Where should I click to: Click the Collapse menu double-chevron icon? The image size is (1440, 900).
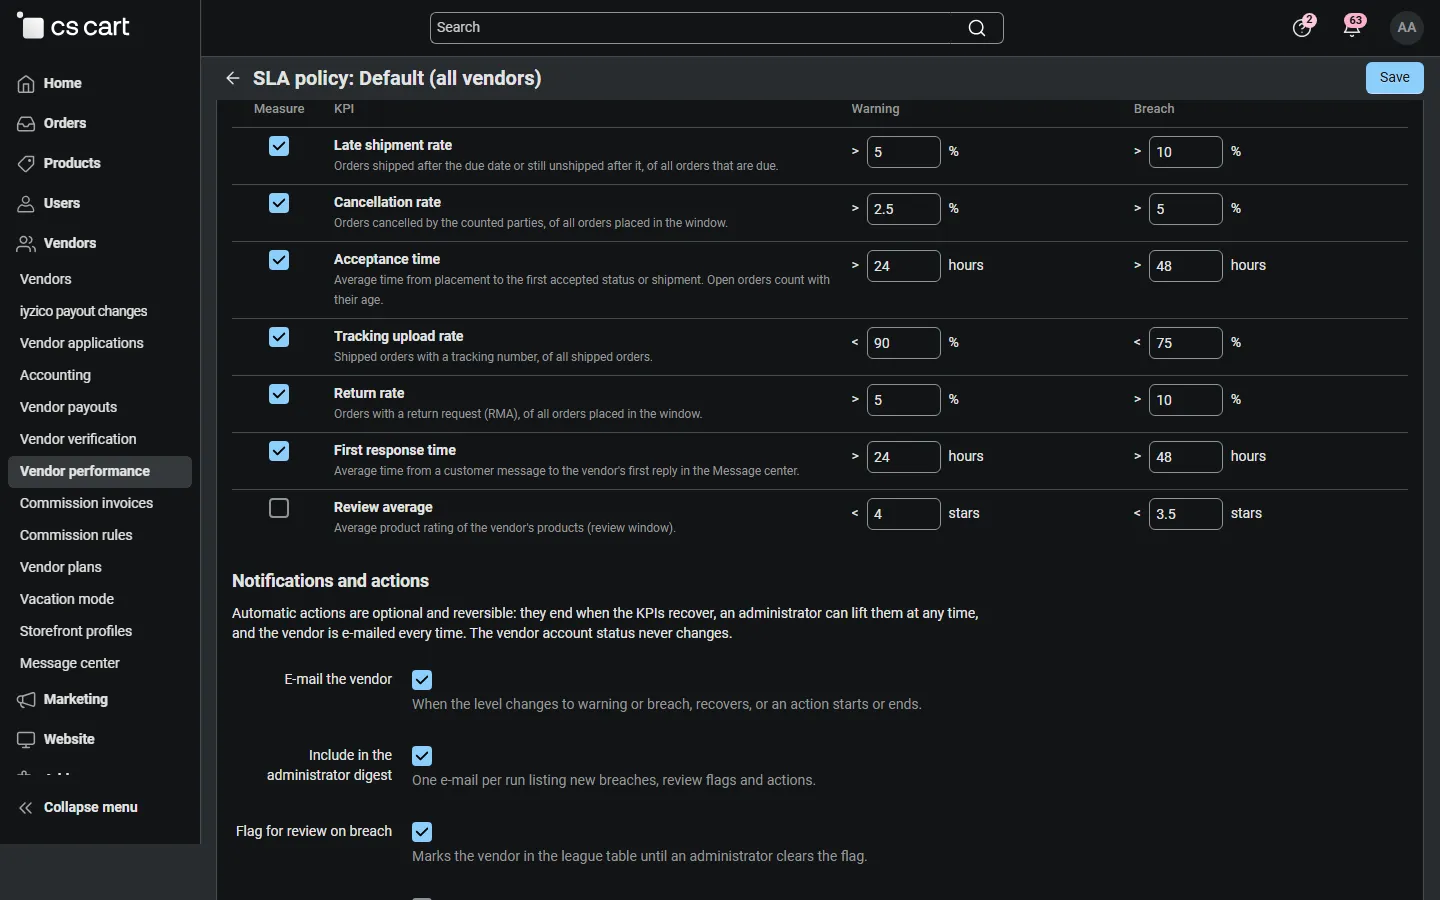point(26,808)
